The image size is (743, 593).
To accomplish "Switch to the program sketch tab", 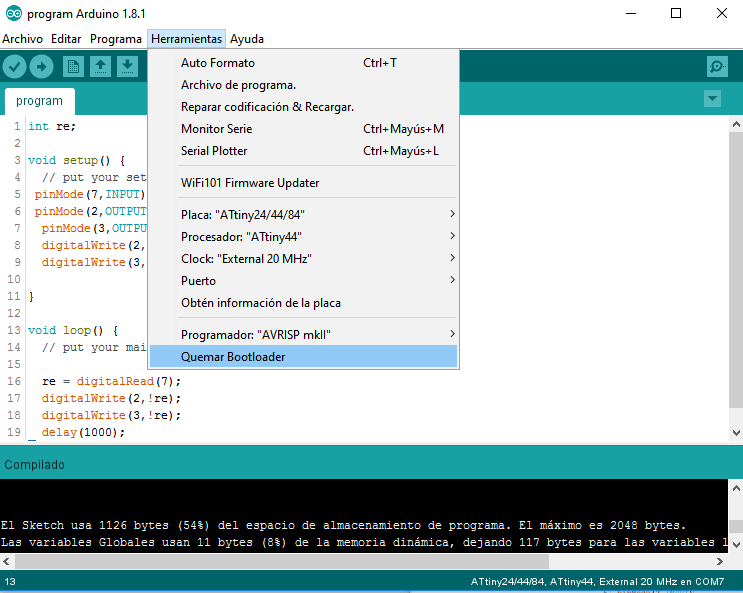I will click(x=40, y=101).
